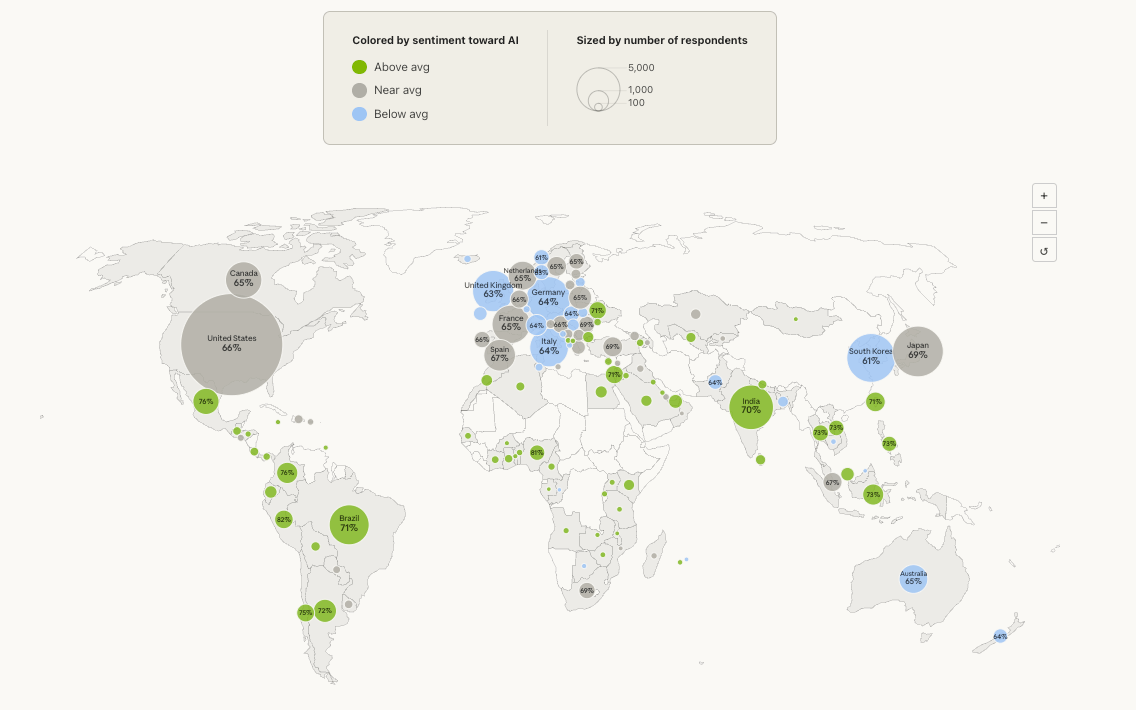Open the France 65% bubble
The width and height of the screenshot is (1136, 710).
[511, 323]
